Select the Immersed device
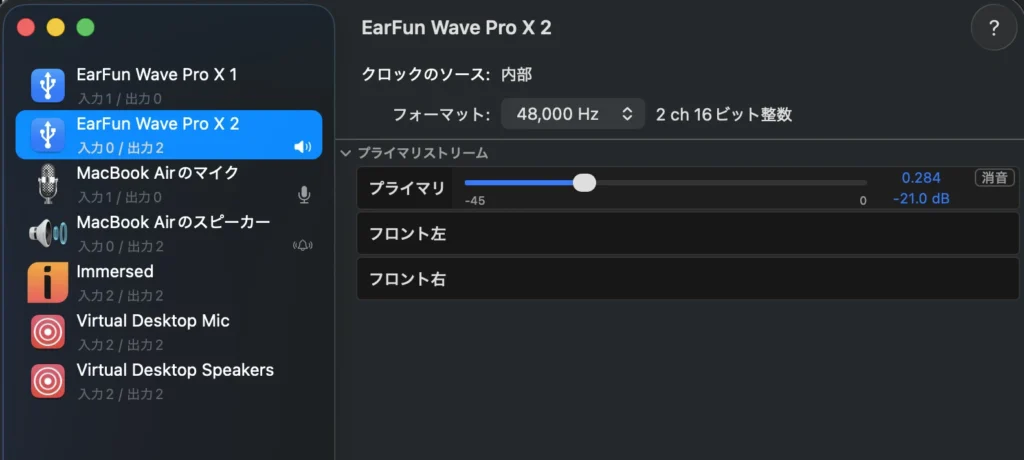Image resolution: width=1024 pixels, height=460 pixels. pos(168,283)
